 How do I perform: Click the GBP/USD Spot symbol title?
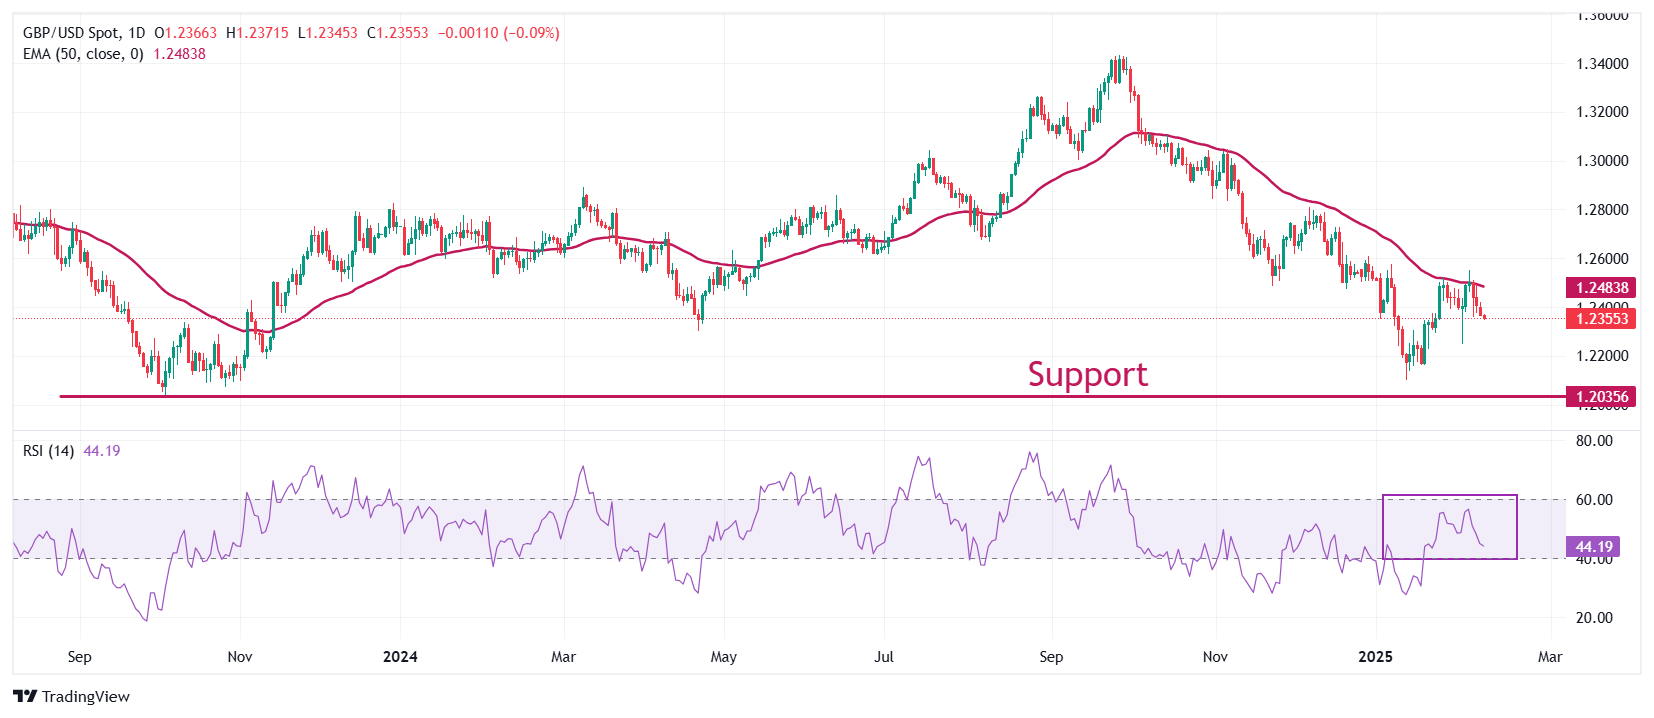tap(70, 33)
